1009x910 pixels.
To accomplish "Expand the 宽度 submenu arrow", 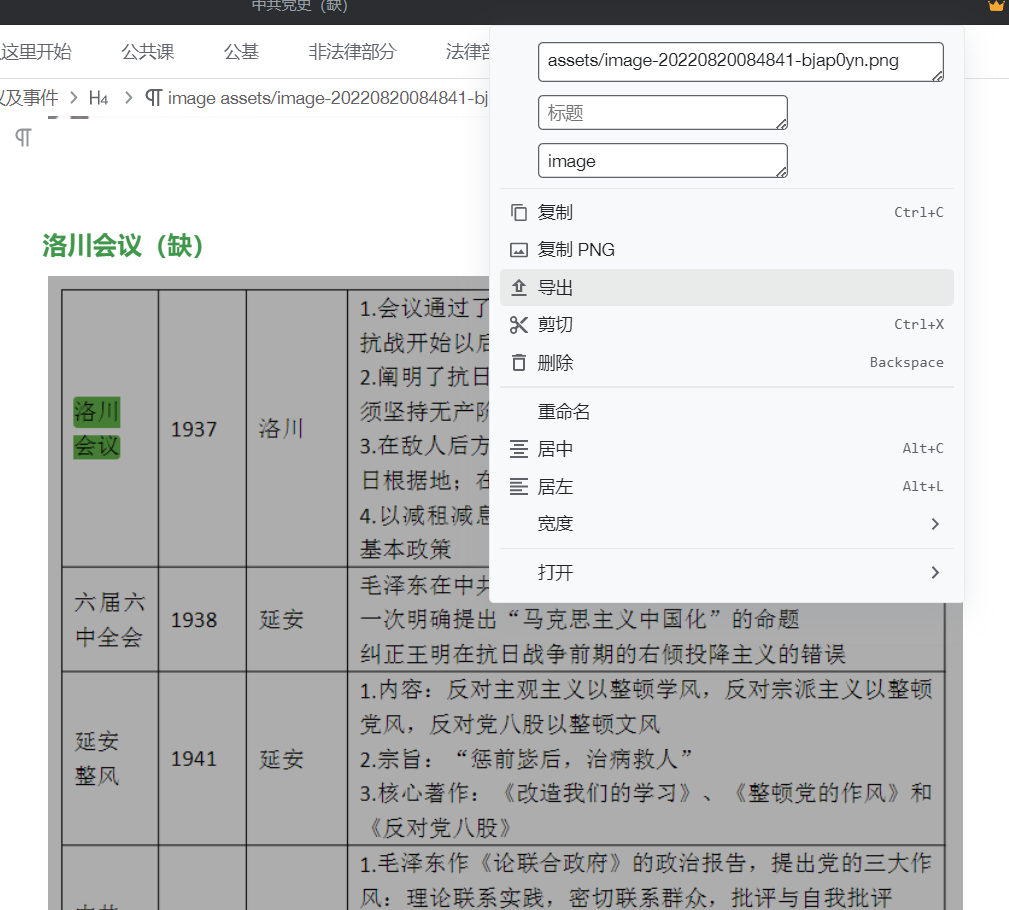I will point(935,524).
